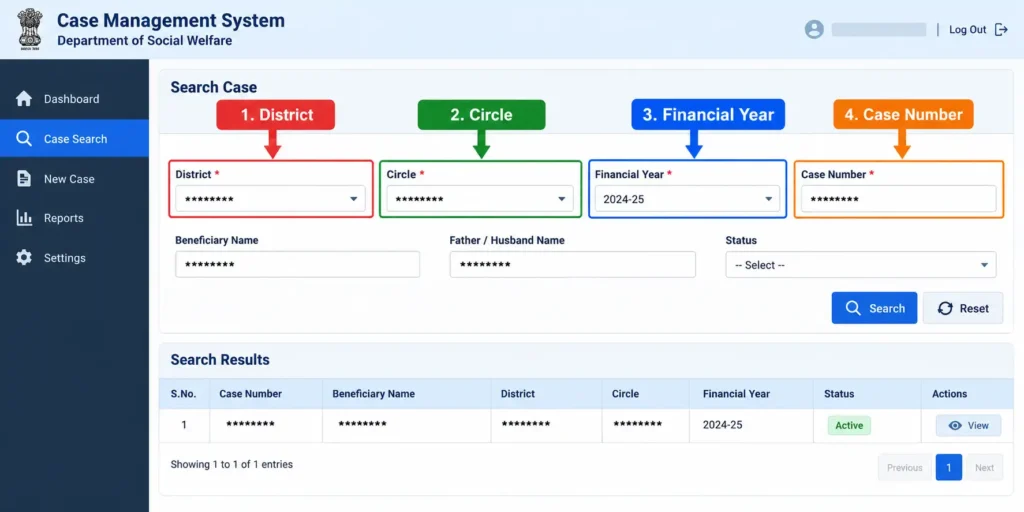Open Reports from sidebar
The height and width of the screenshot is (512, 1024).
[74, 218]
